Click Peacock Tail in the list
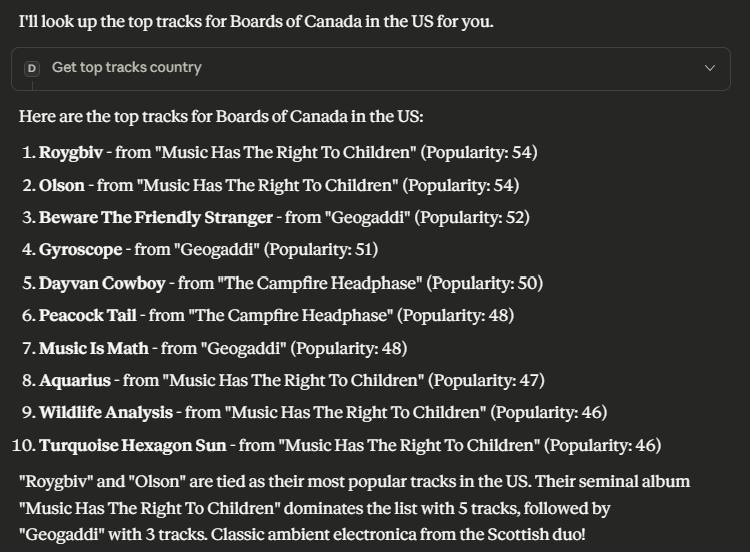750x552 pixels. tap(87, 315)
